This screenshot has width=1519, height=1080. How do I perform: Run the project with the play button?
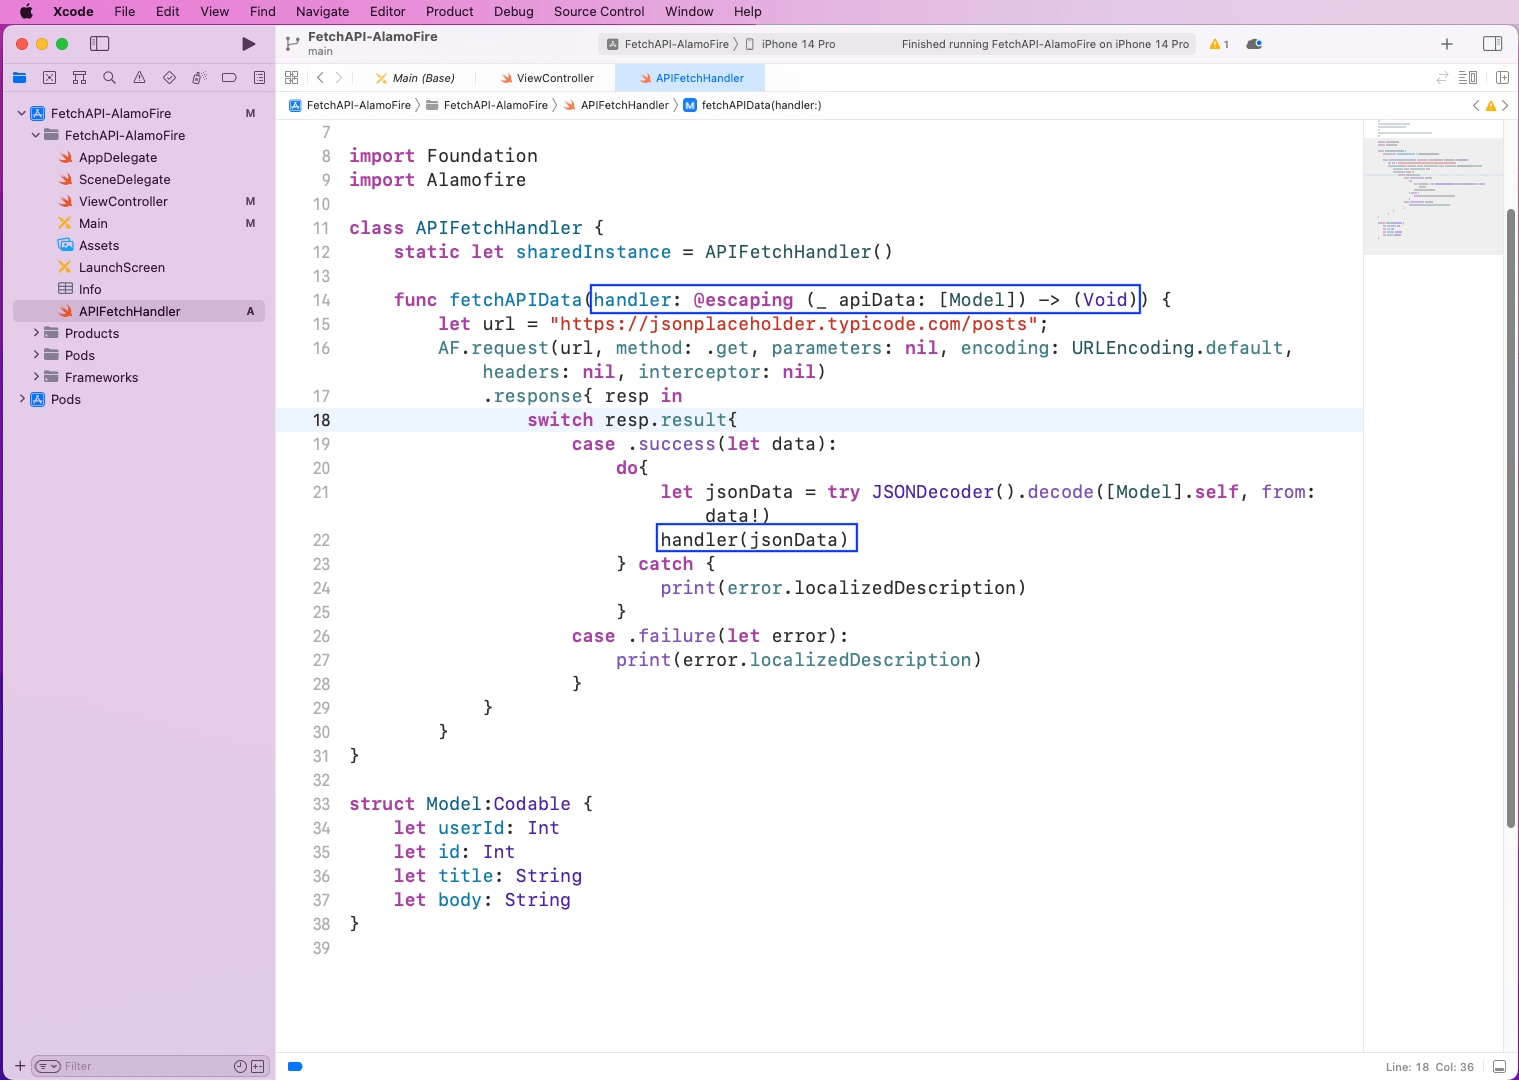pos(248,44)
